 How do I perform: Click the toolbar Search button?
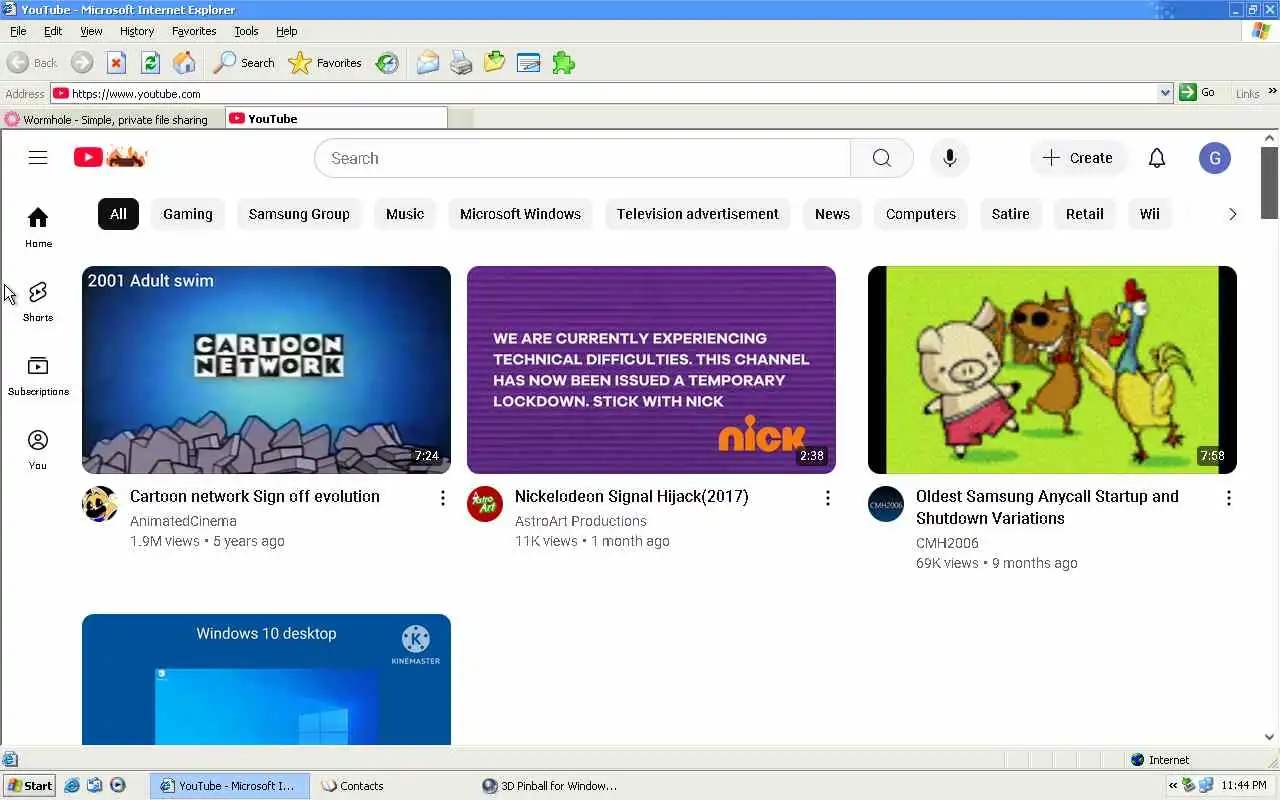tap(244, 63)
